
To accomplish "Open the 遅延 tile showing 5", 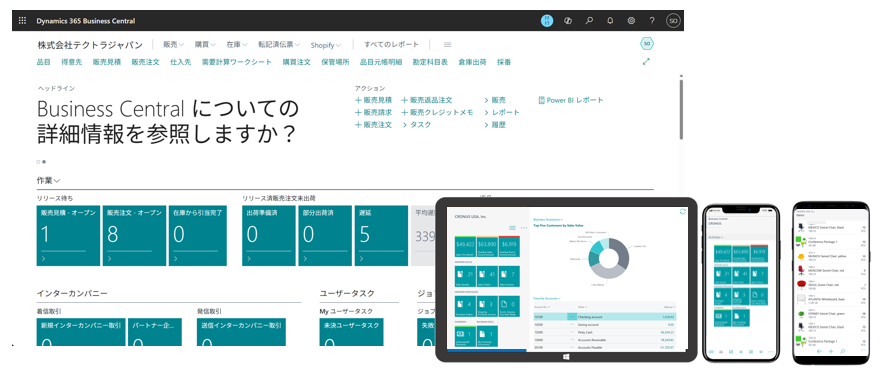I will [x=381, y=236].
